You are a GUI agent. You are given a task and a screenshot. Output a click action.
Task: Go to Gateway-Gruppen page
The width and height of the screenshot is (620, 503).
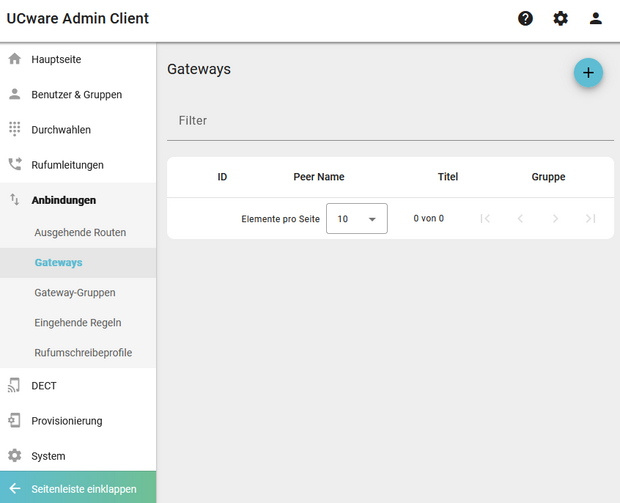pyautogui.click(x=75, y=293)
